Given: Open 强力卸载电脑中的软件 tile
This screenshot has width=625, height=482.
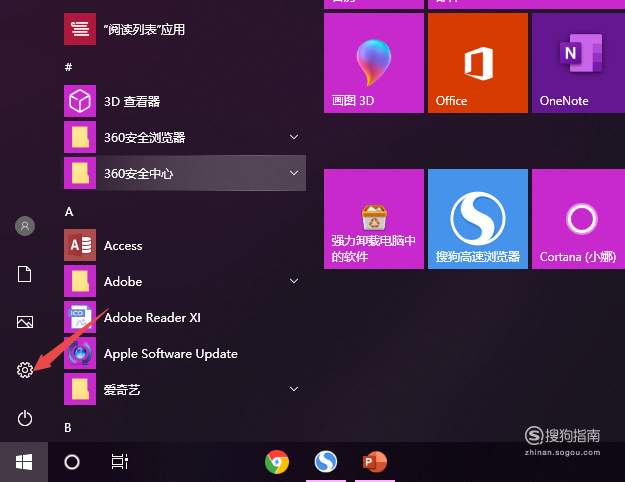Looking at the screenshot, I should tap(374, 219).
